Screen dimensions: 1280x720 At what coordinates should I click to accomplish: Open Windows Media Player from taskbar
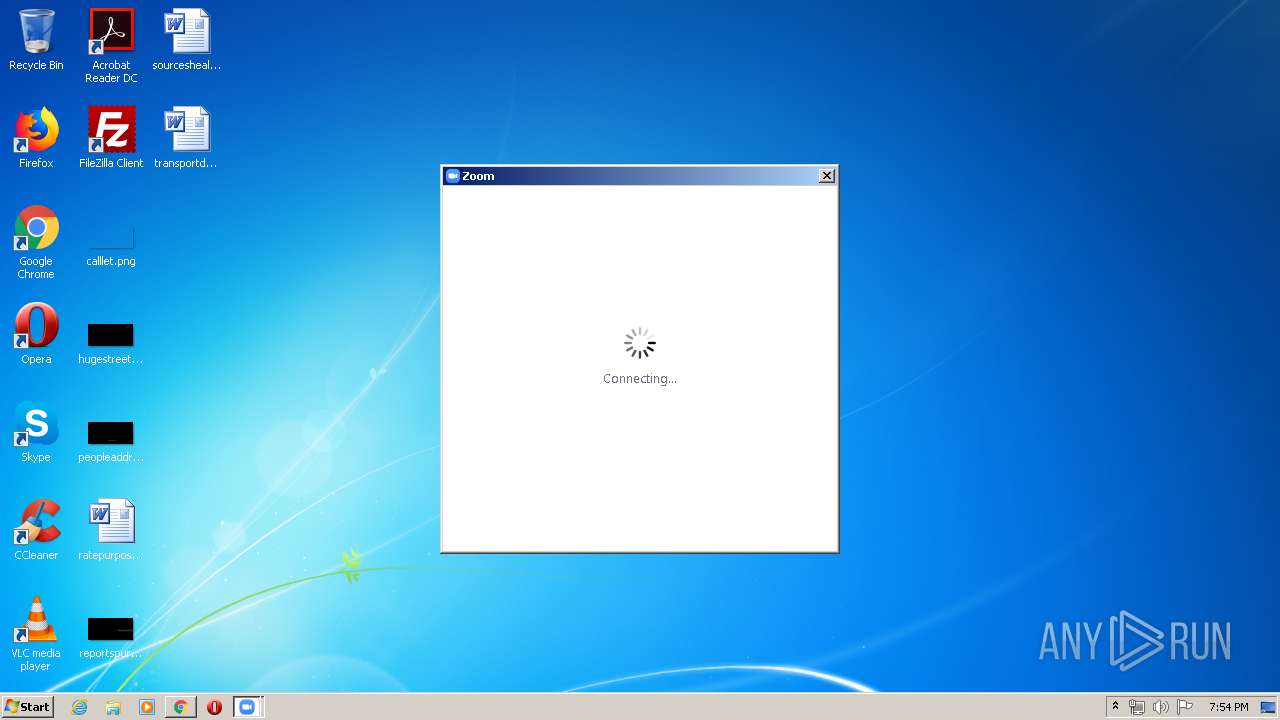(147, 707)
